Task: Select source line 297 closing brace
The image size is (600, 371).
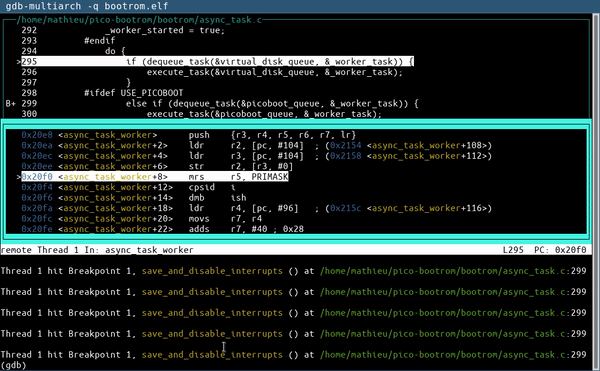Action: 76,82
